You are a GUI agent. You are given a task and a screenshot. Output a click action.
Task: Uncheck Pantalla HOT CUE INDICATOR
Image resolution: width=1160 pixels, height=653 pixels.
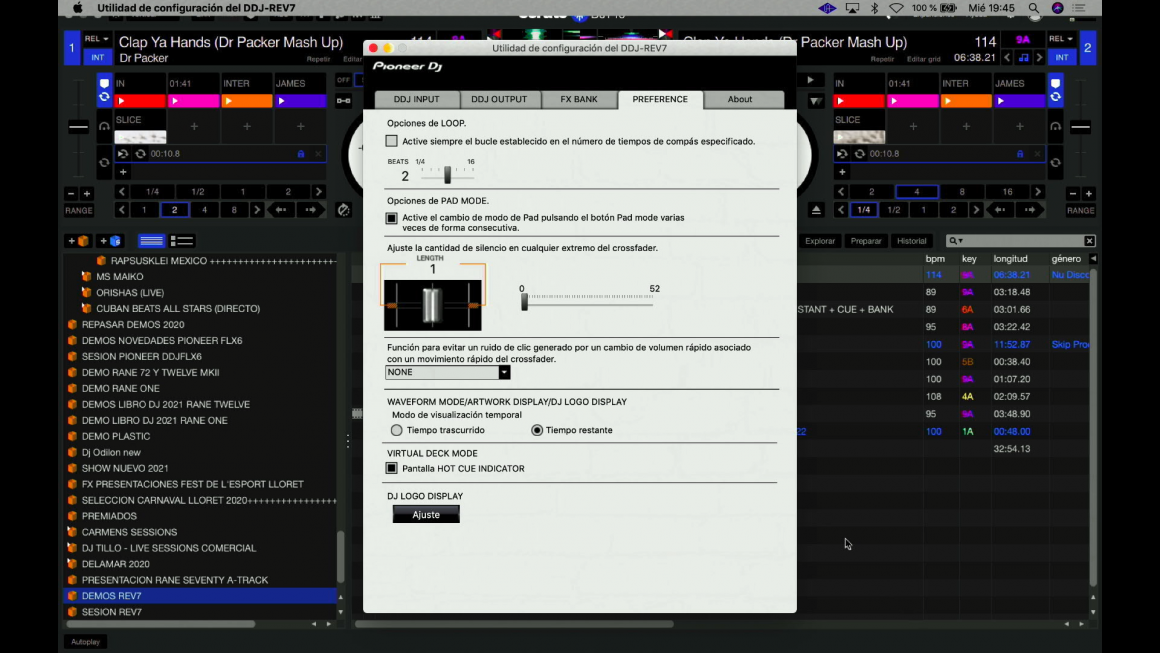[392, 468]
